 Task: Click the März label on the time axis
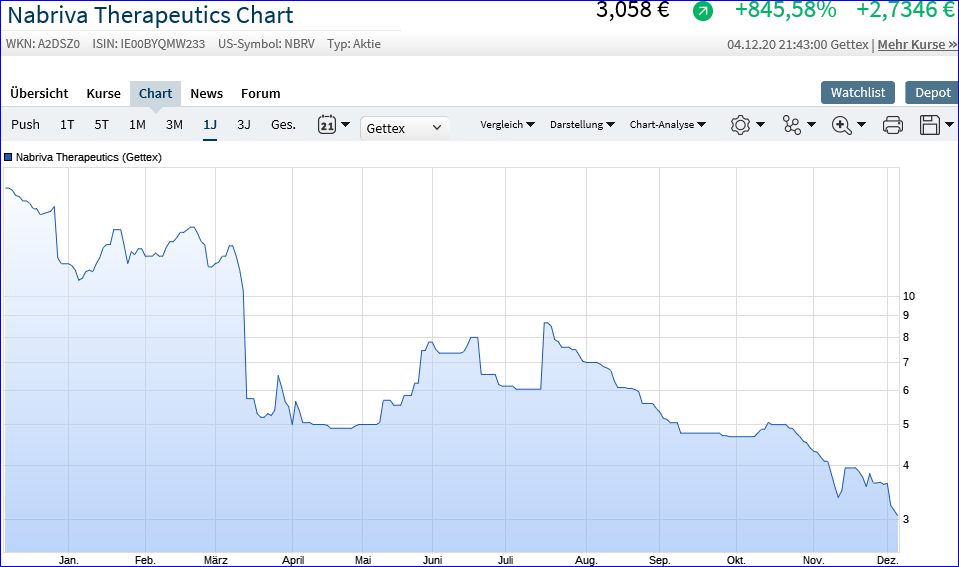(x=216, y=560)
